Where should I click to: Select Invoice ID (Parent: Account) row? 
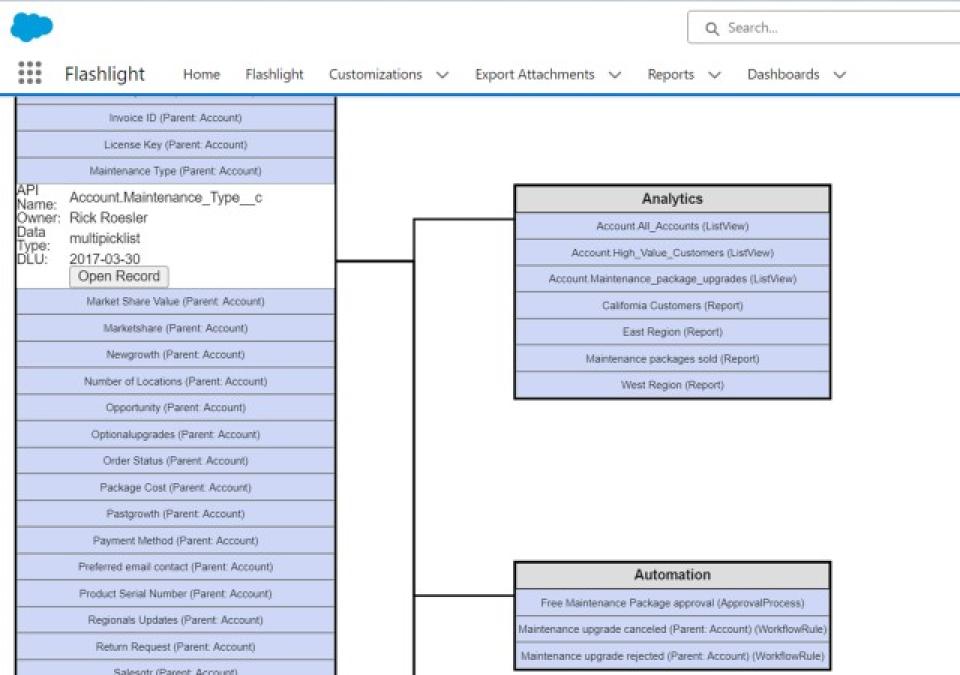[176, 118]
